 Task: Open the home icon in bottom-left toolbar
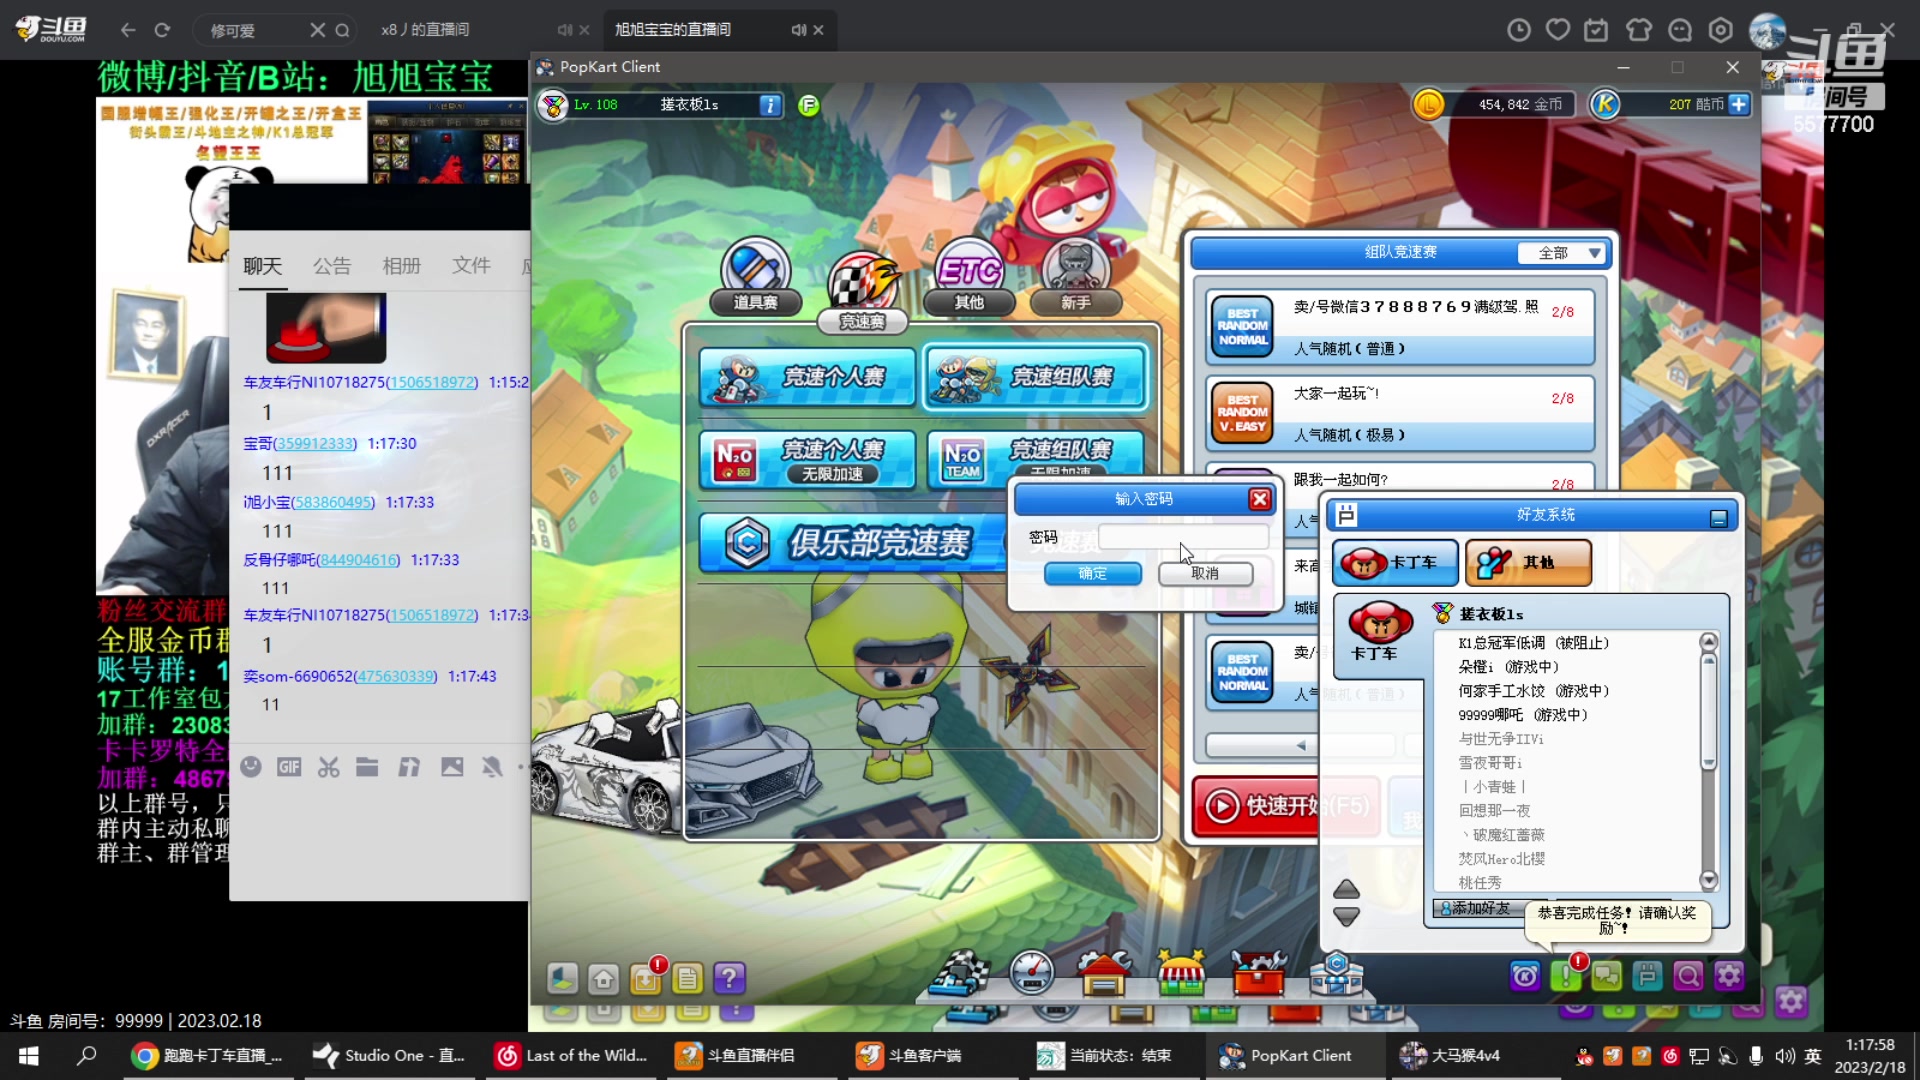604,979
